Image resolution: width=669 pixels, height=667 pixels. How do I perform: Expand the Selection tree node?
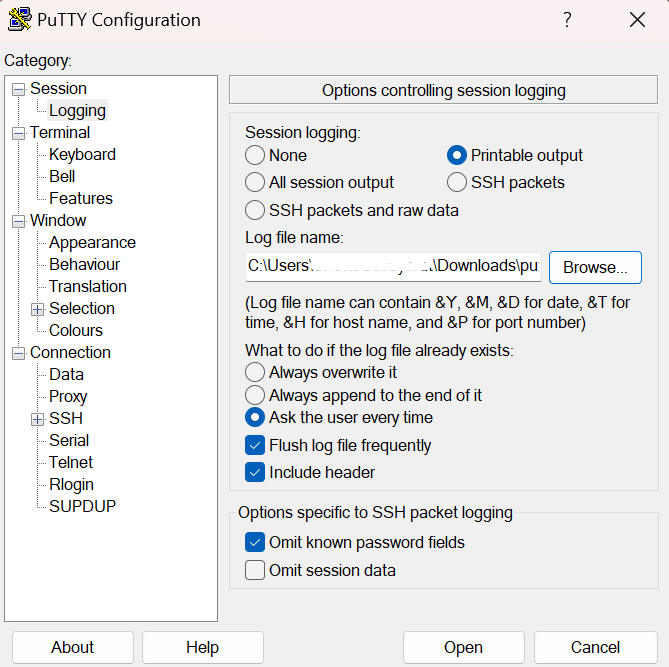pyautogui.click(x=38, y=309)
